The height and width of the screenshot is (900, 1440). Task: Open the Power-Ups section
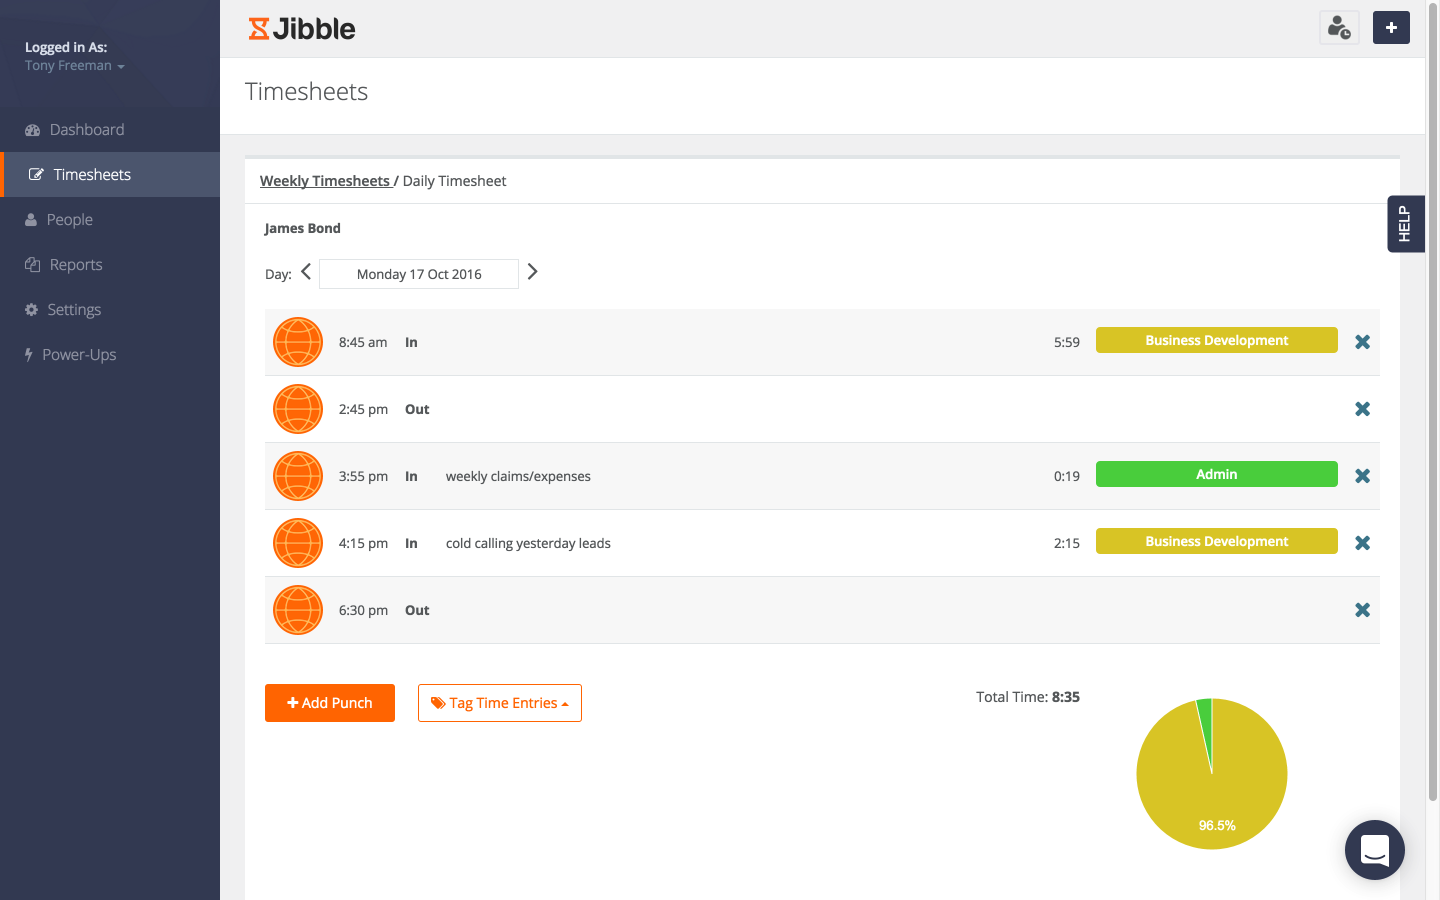(x=79, y=354)
